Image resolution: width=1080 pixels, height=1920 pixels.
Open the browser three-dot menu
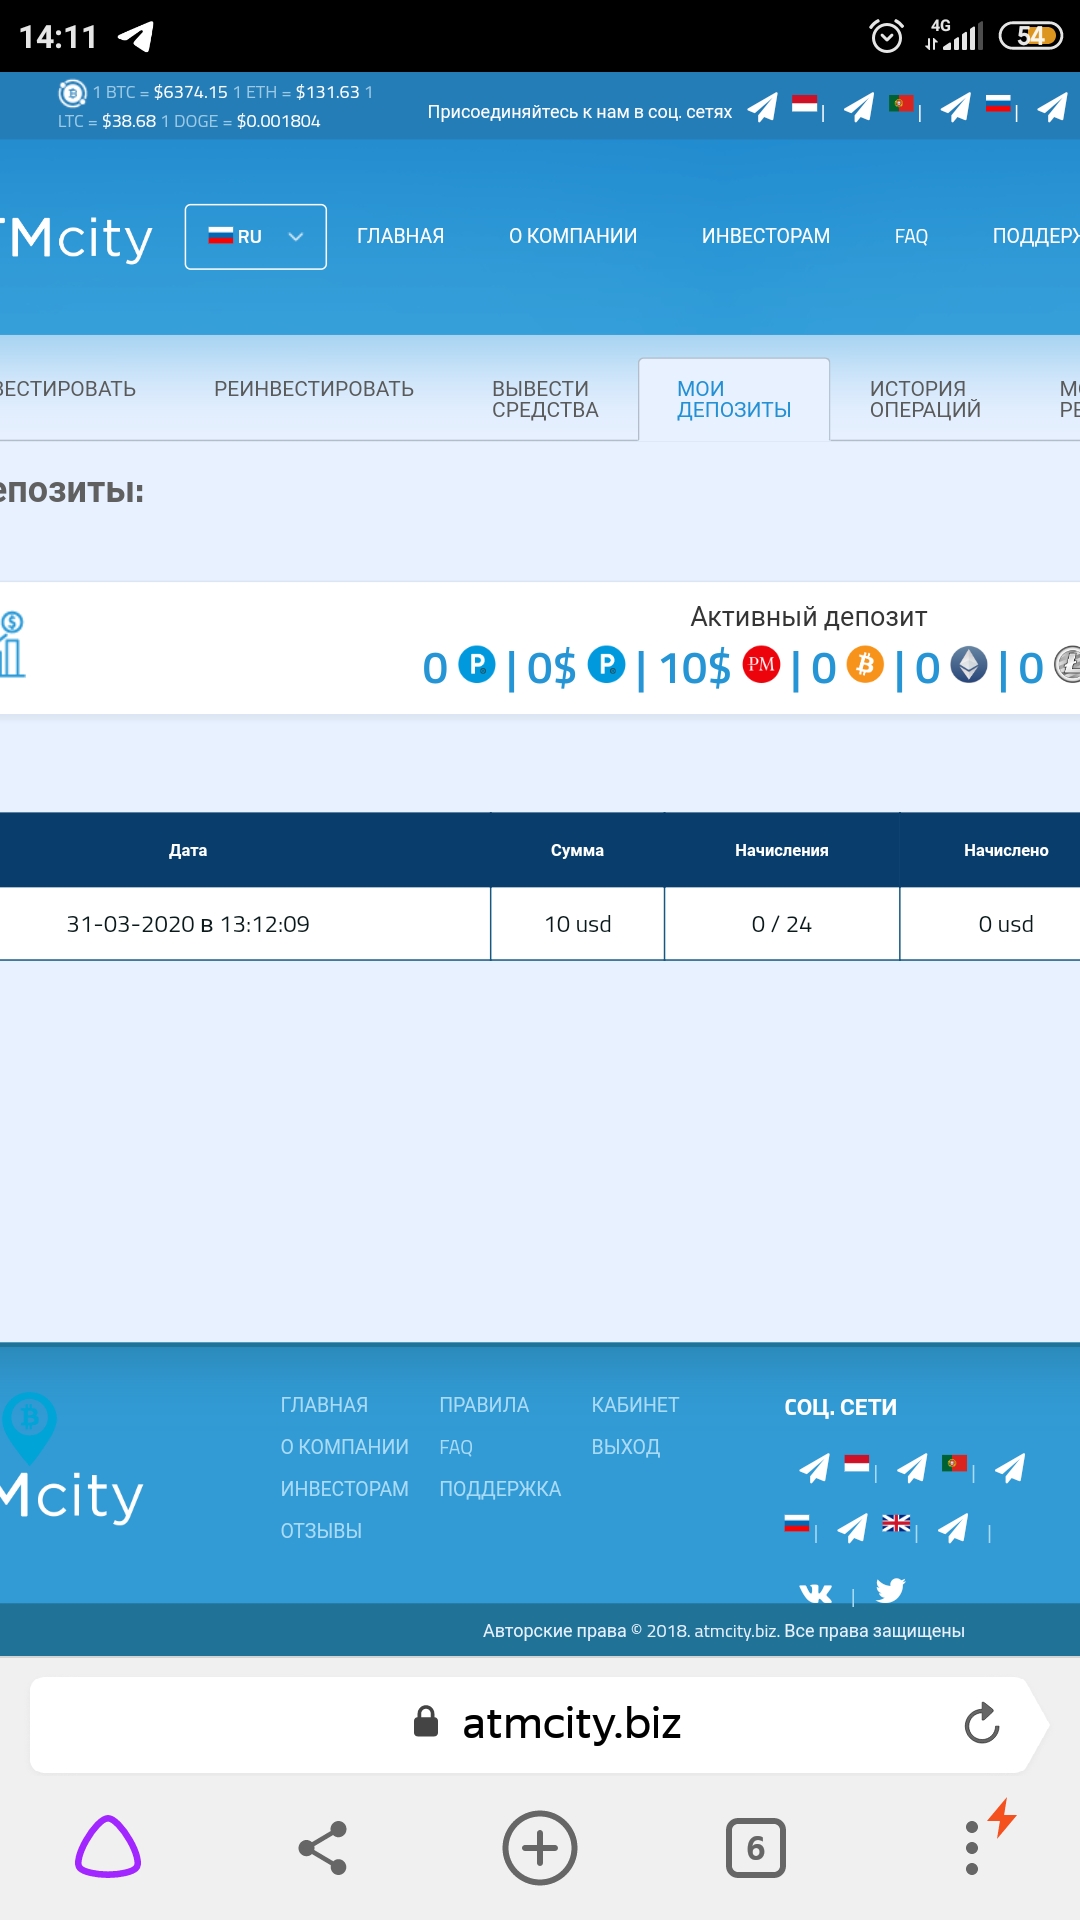point(972,1847)
